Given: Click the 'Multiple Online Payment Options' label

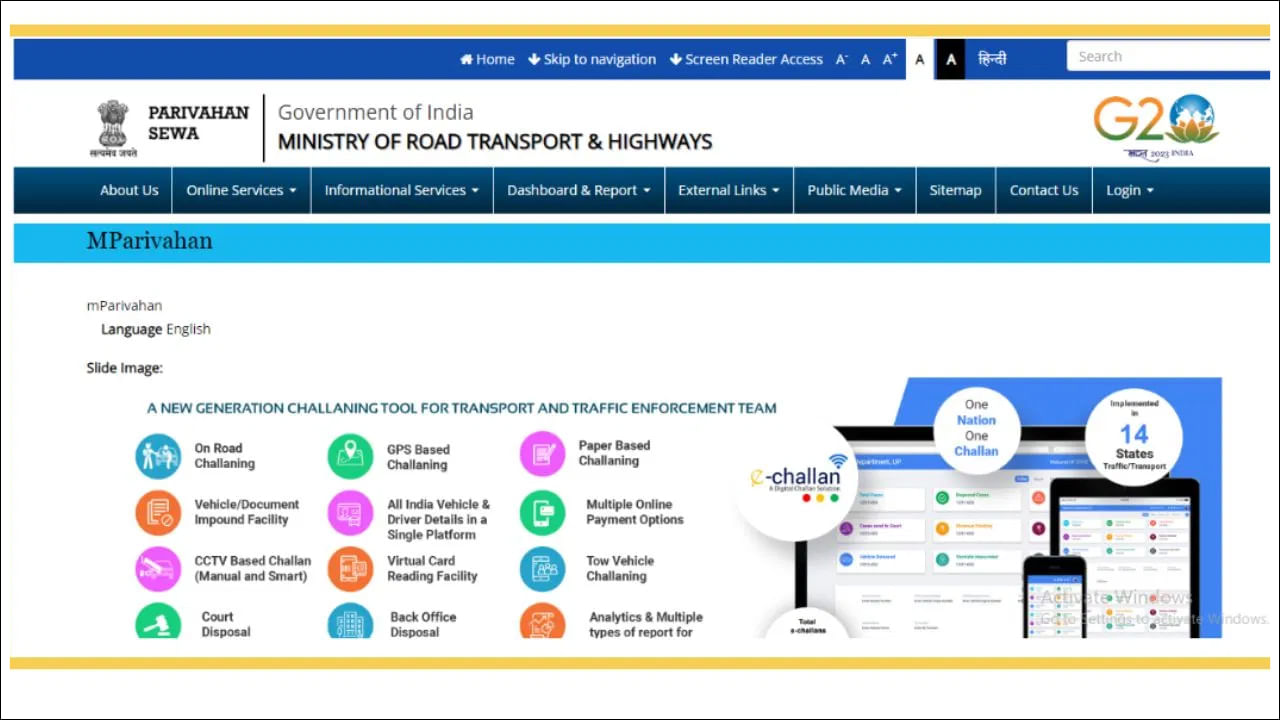Looking at the screenshot, I should pyautogui.click(x=635, y=512).
